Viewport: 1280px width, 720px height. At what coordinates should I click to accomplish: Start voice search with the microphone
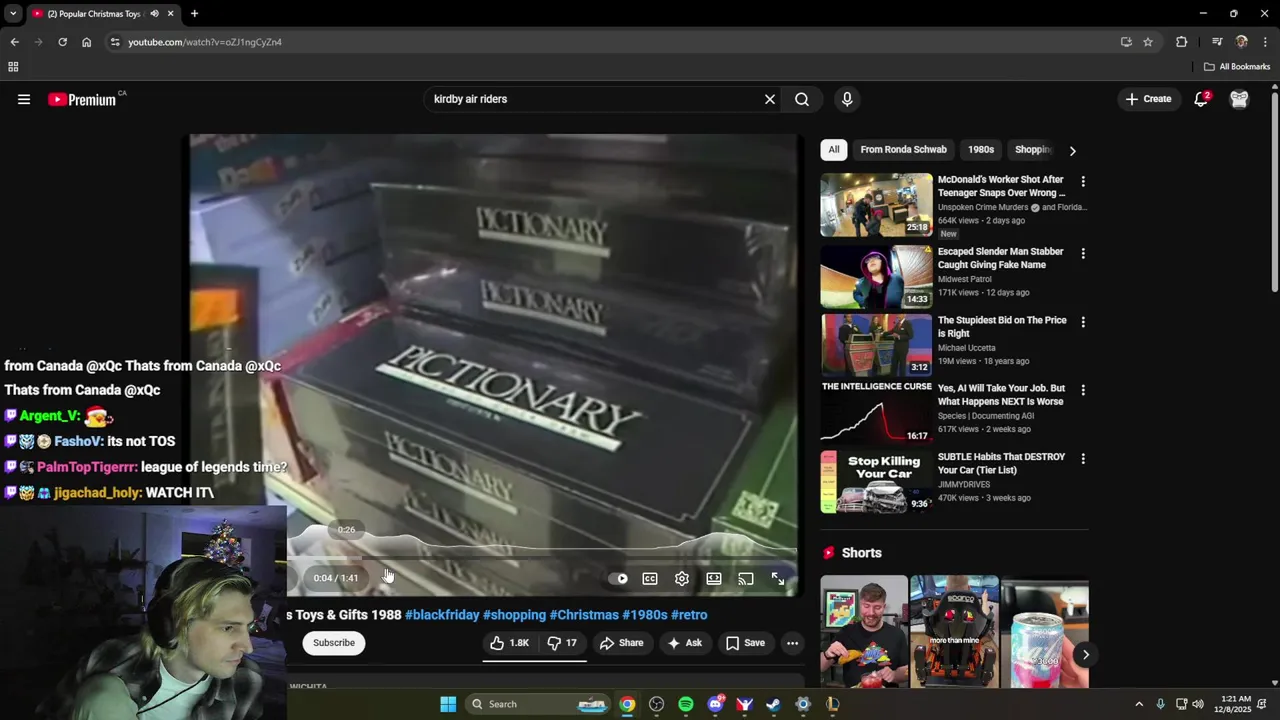[847, 99]
